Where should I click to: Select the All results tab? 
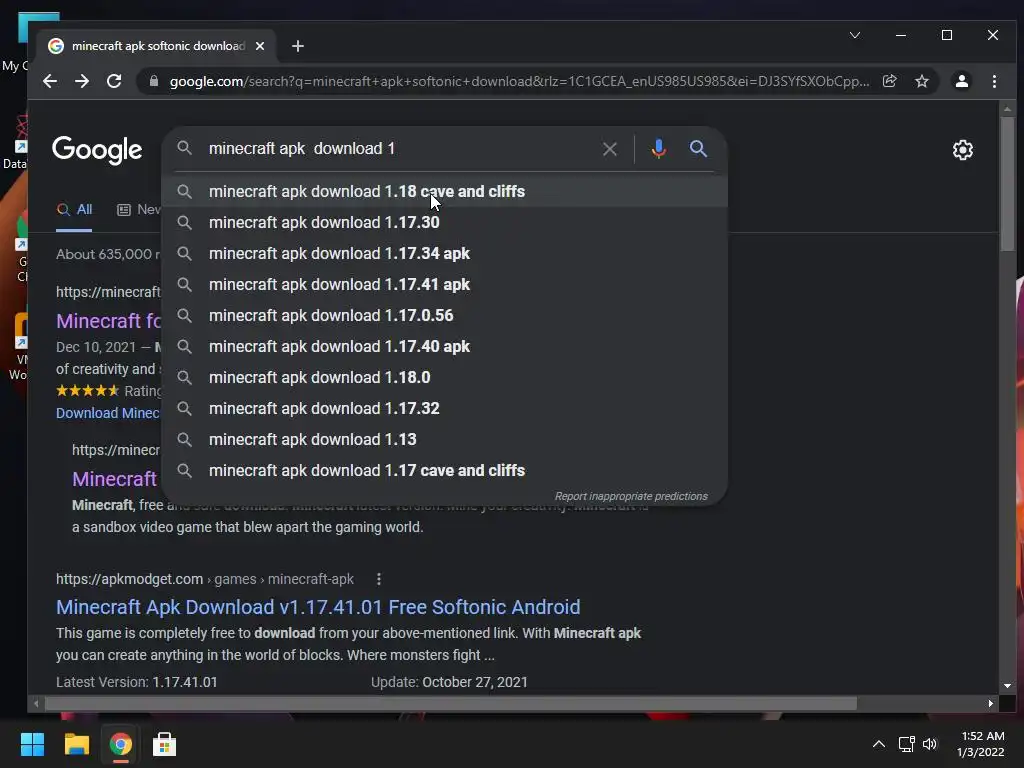74,210
